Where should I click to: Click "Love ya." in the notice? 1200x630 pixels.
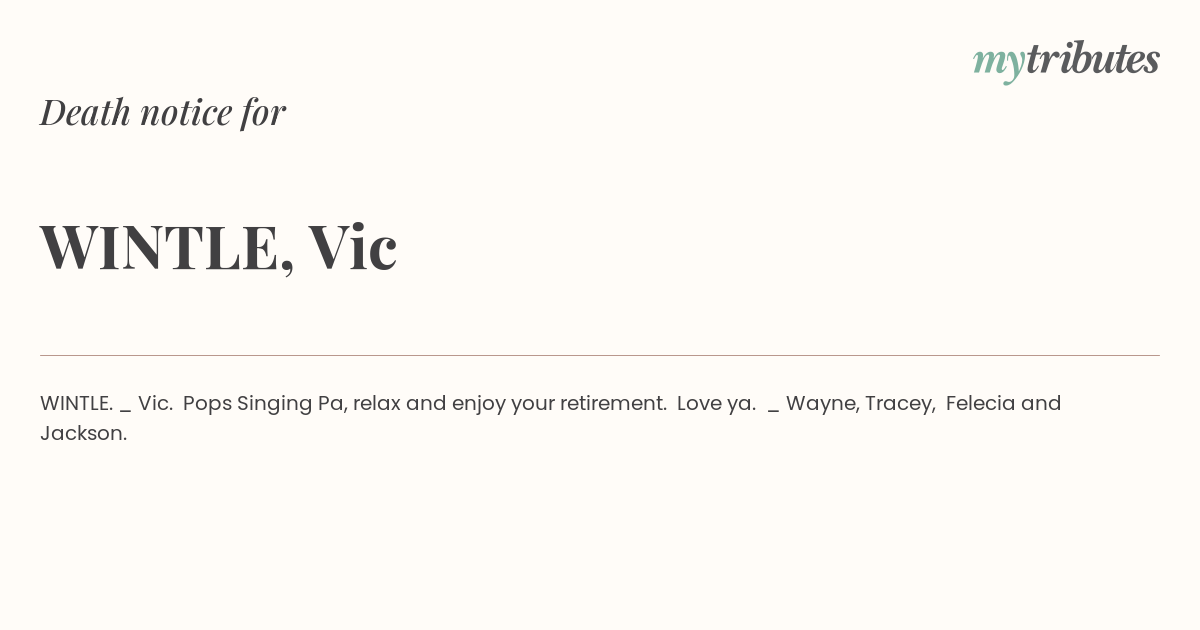tap(715, 403)
